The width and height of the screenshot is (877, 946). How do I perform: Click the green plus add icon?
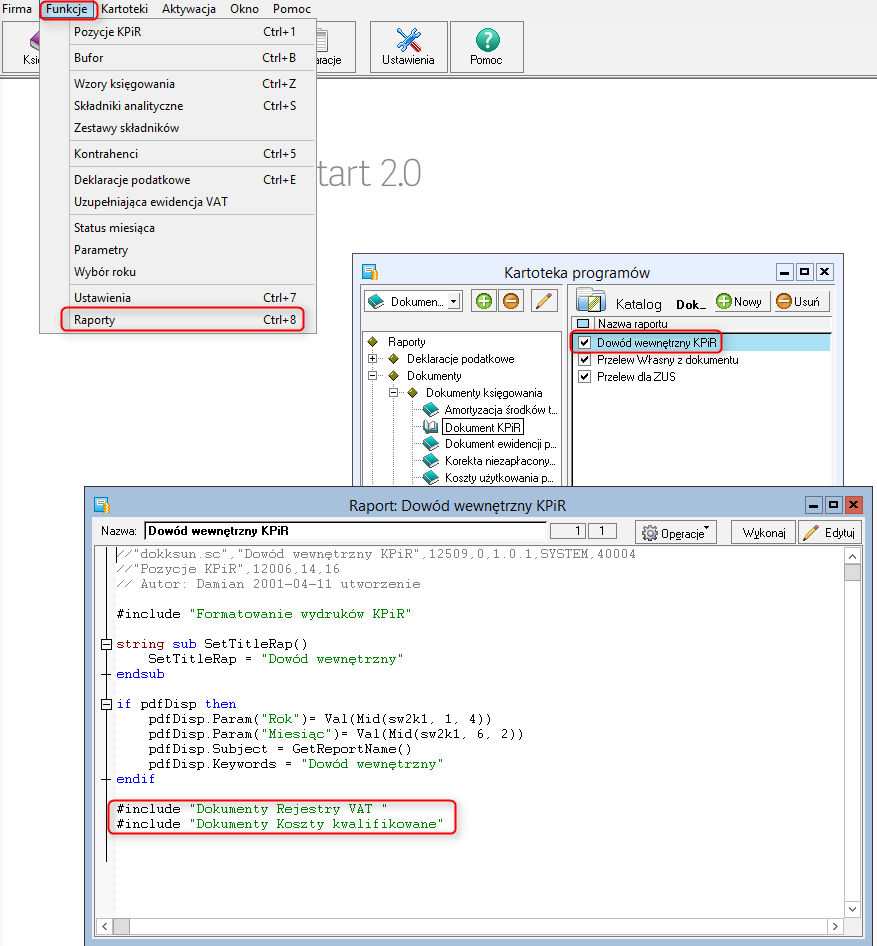click(x=483, y=301)
